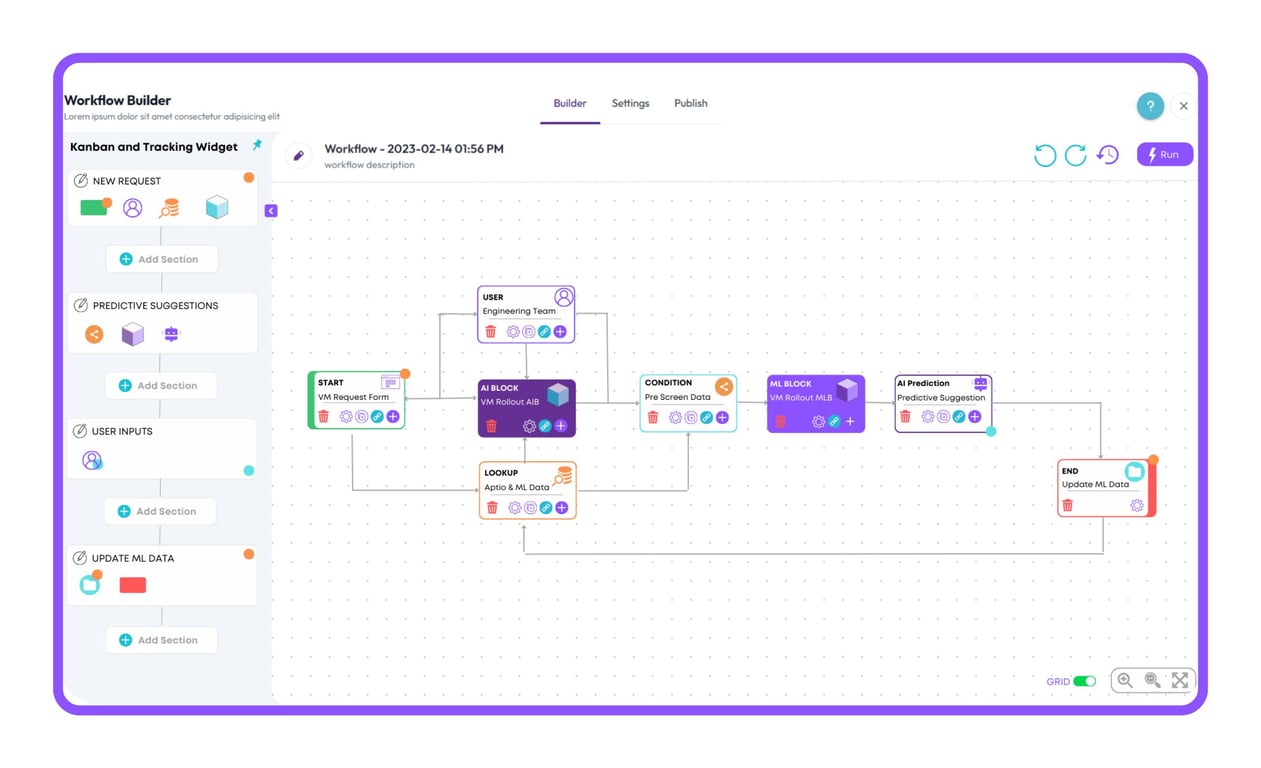Click the pin icon beside Kanban and Tracking Widget

[256, 146]
